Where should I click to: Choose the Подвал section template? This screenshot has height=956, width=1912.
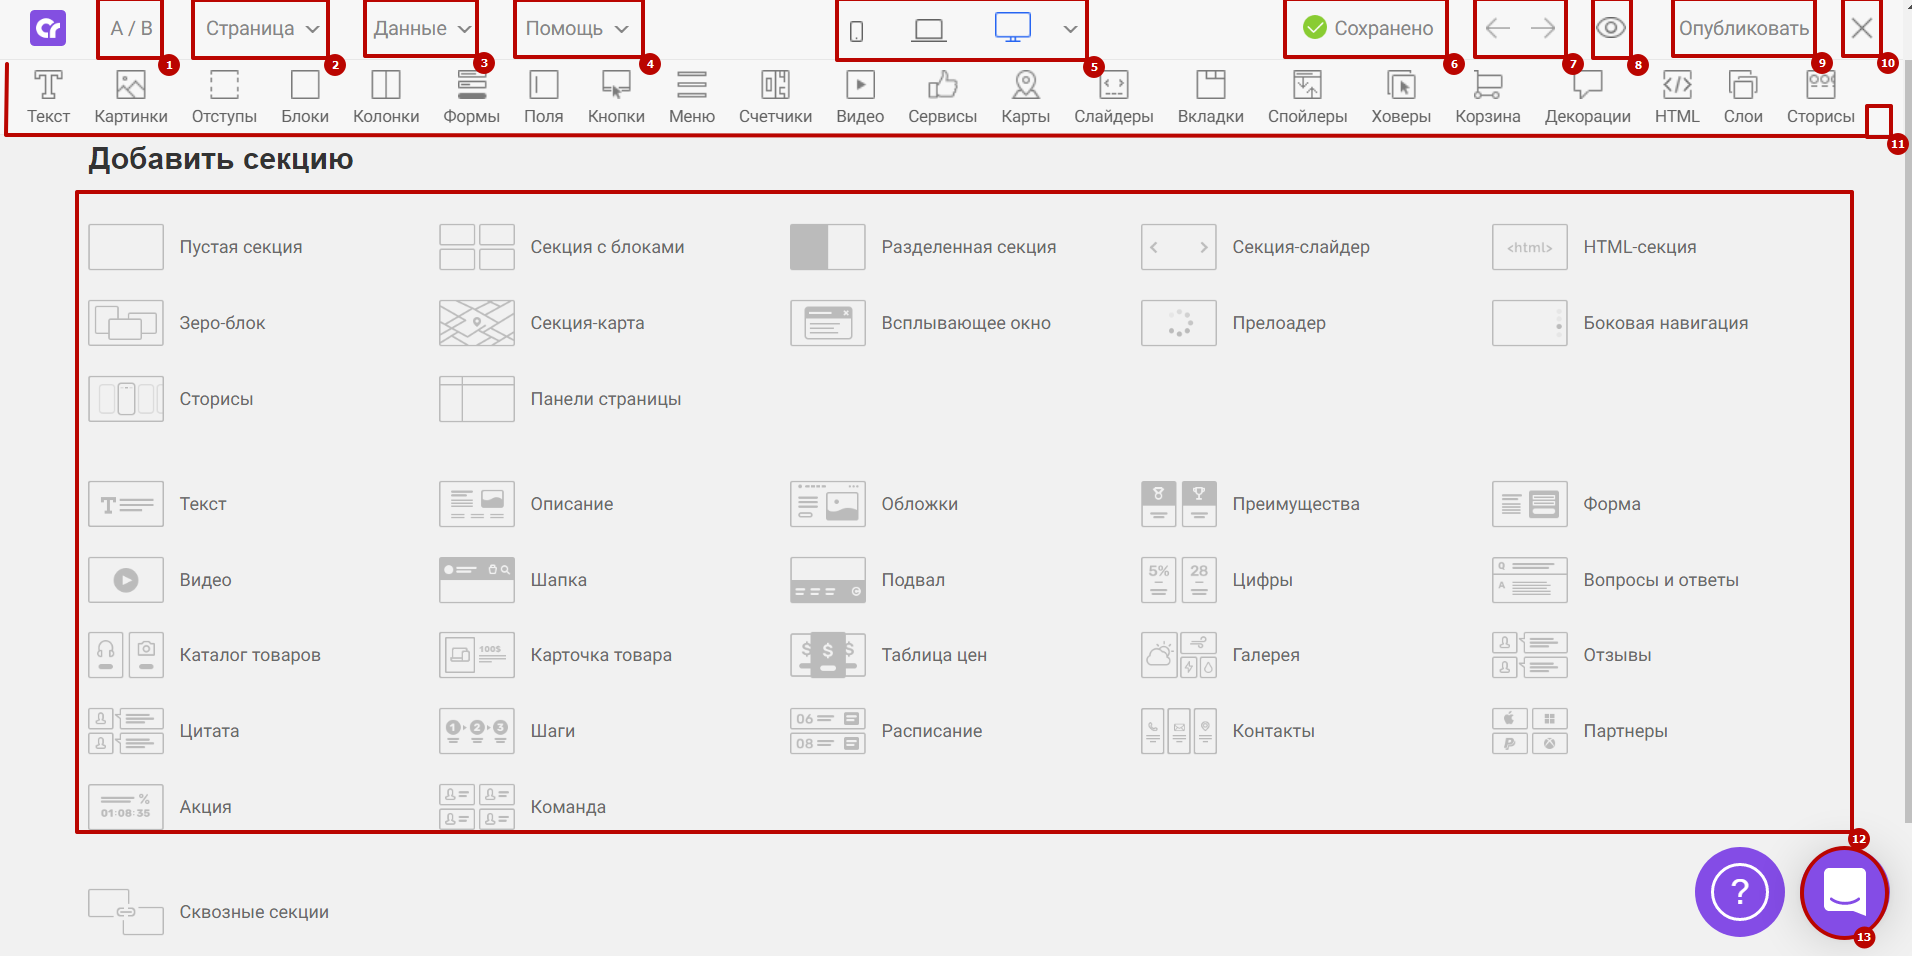[867, 580]
